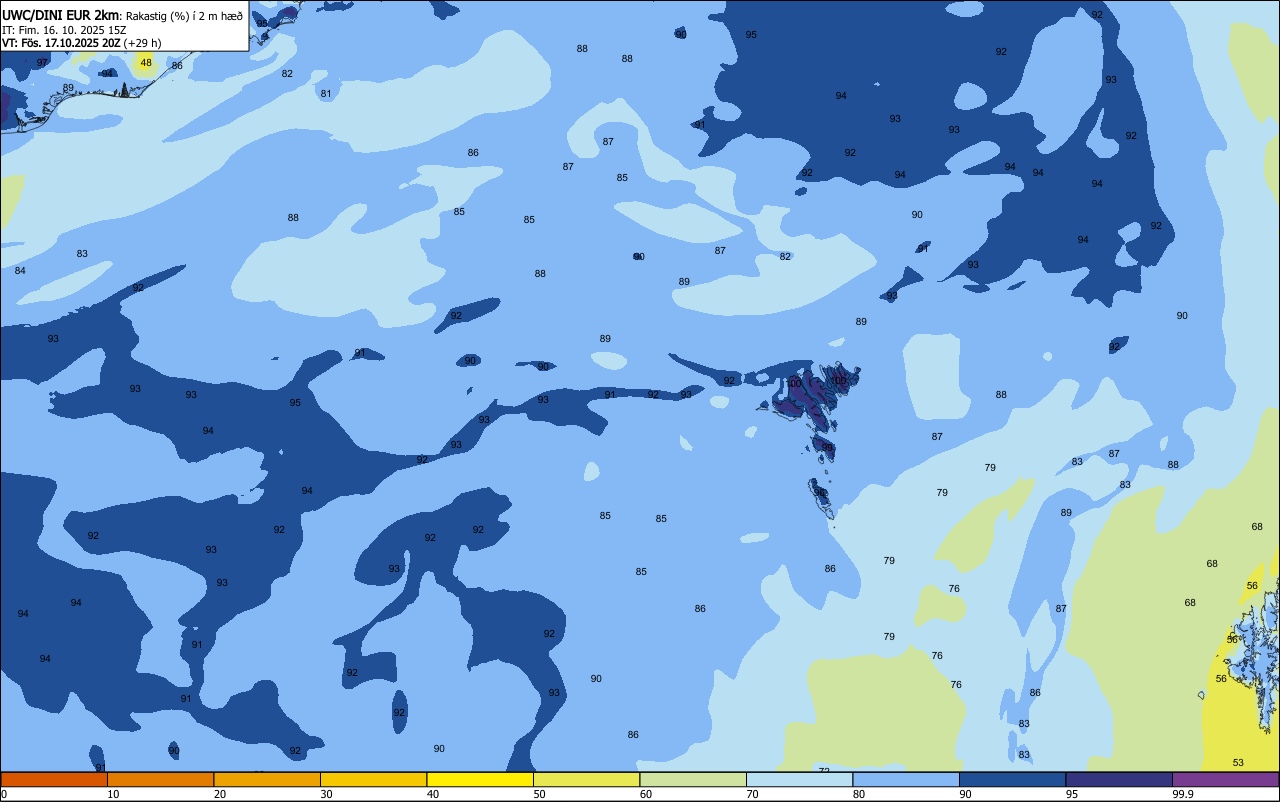The width and height of the screenshot is (1280, 802).
Task: Click the "53" humidity value
Action: 1238,763
